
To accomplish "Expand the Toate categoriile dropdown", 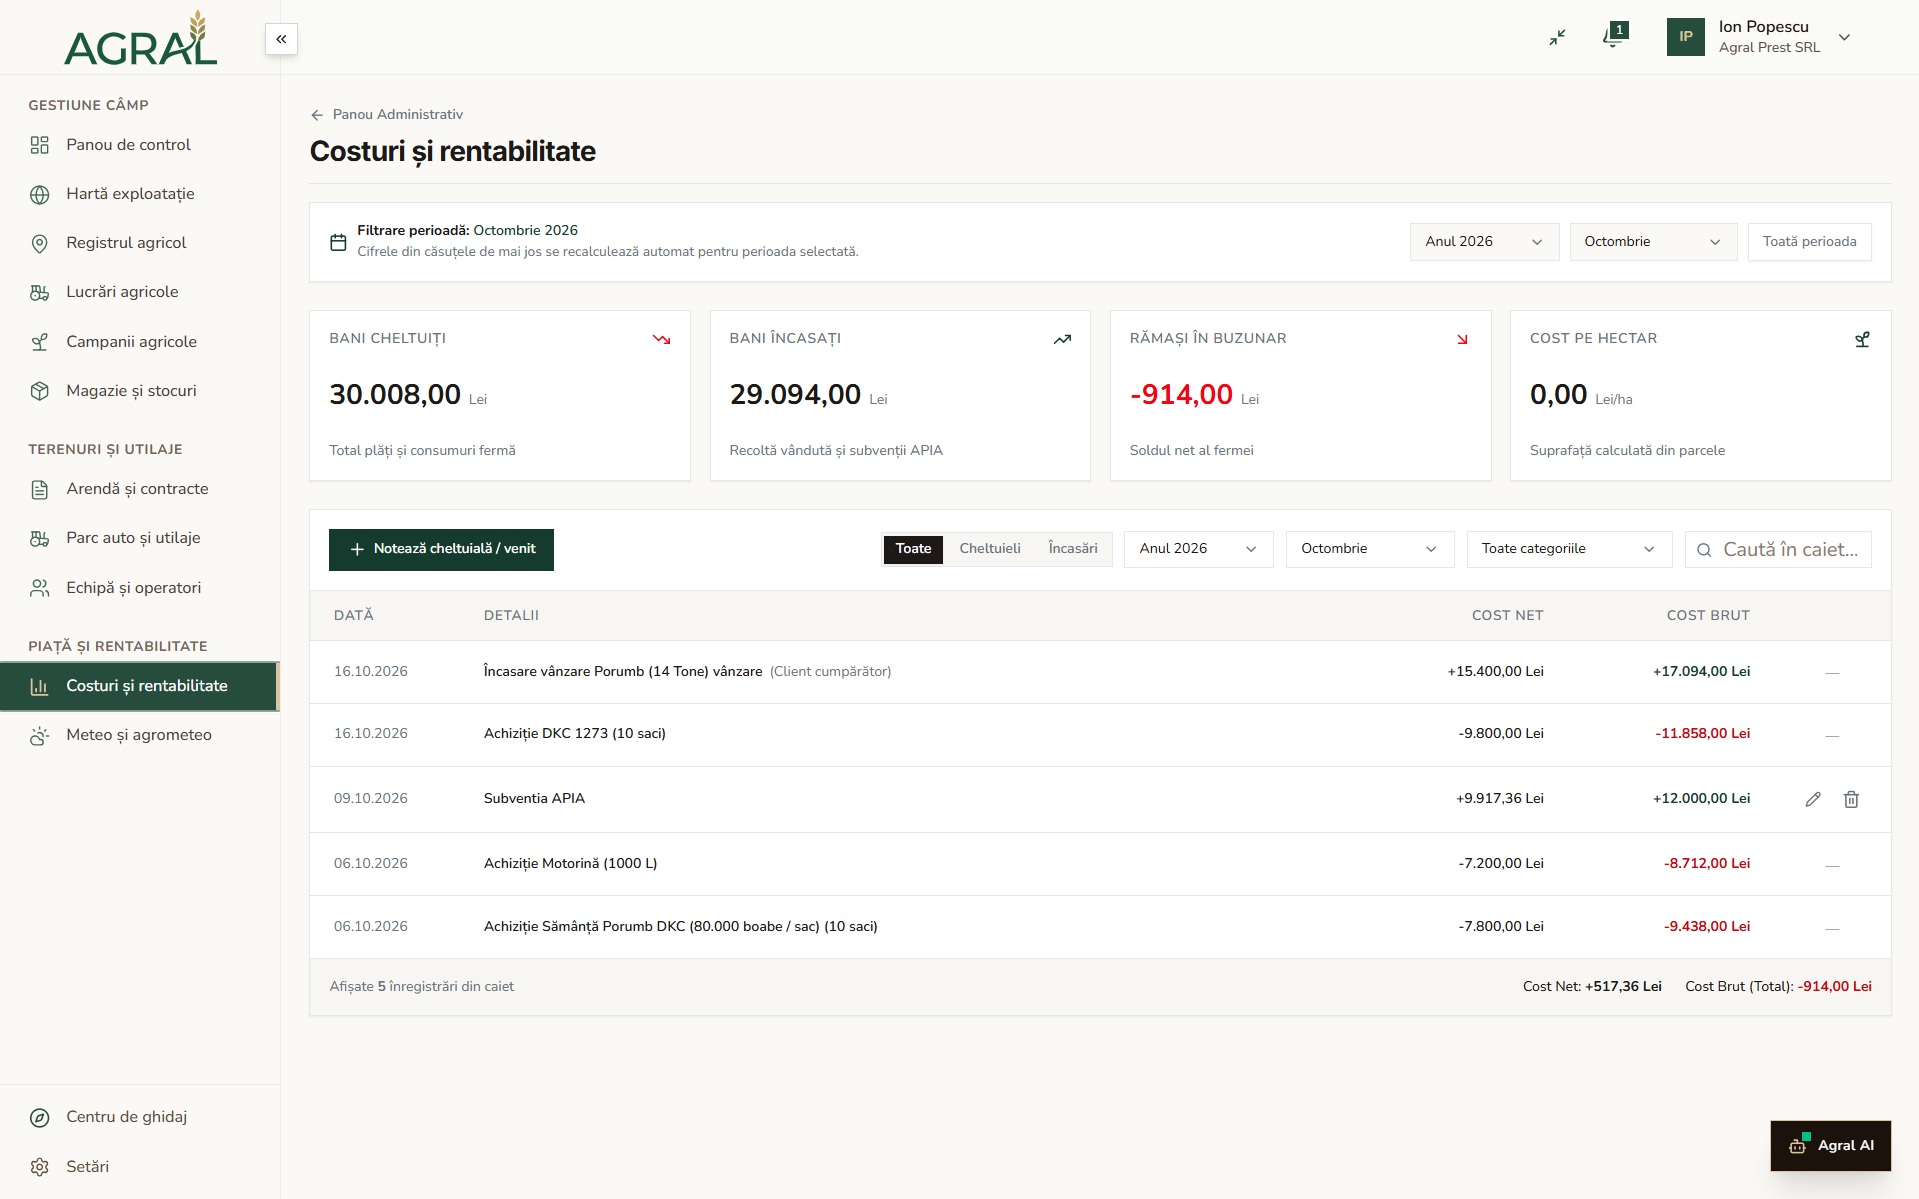I will pos(1569,549).
